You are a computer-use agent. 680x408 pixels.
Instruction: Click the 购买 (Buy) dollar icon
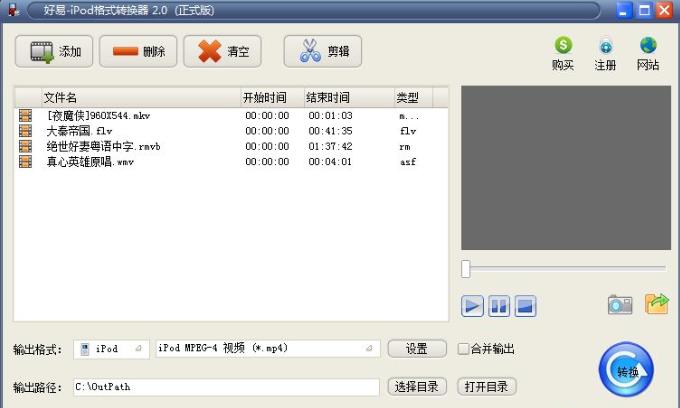click(x=563, y=54)
